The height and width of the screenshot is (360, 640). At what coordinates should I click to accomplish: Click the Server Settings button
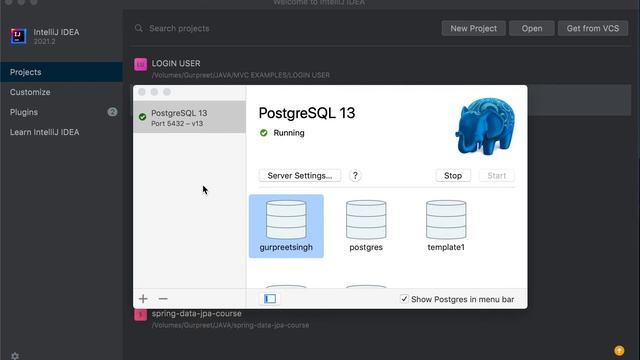300,176
